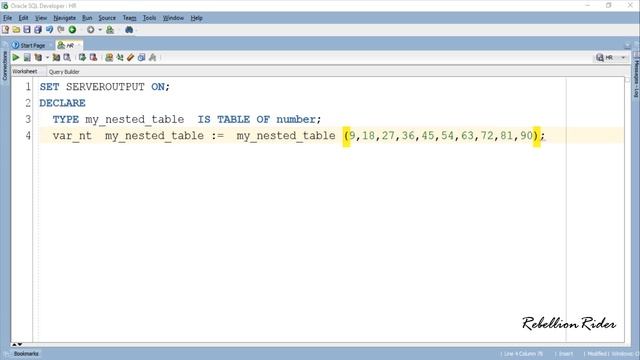Save the worksheet with Save icon
Image resolution: width=640 pixels, height=360 pixels.
tap(27, 30)
